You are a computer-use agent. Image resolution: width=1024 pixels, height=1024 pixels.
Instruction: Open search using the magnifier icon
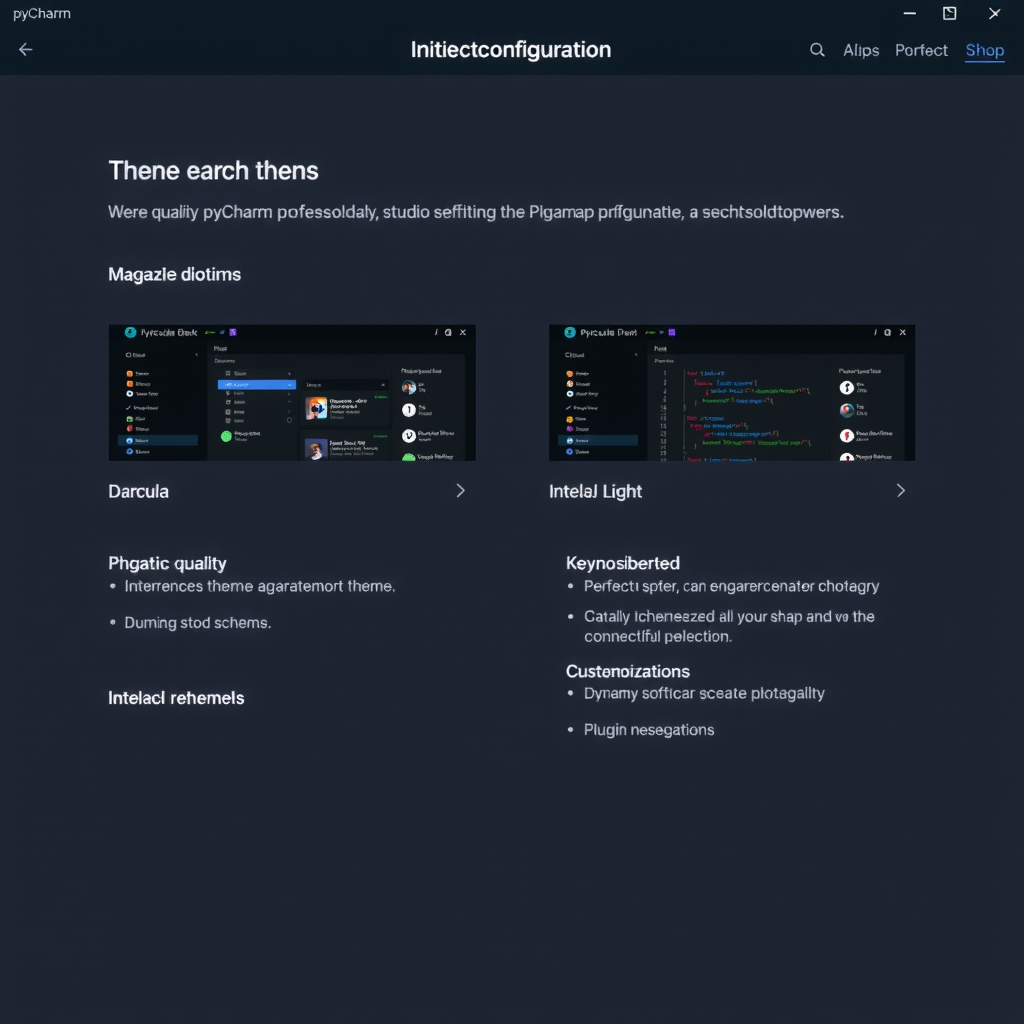pos(817,49)
